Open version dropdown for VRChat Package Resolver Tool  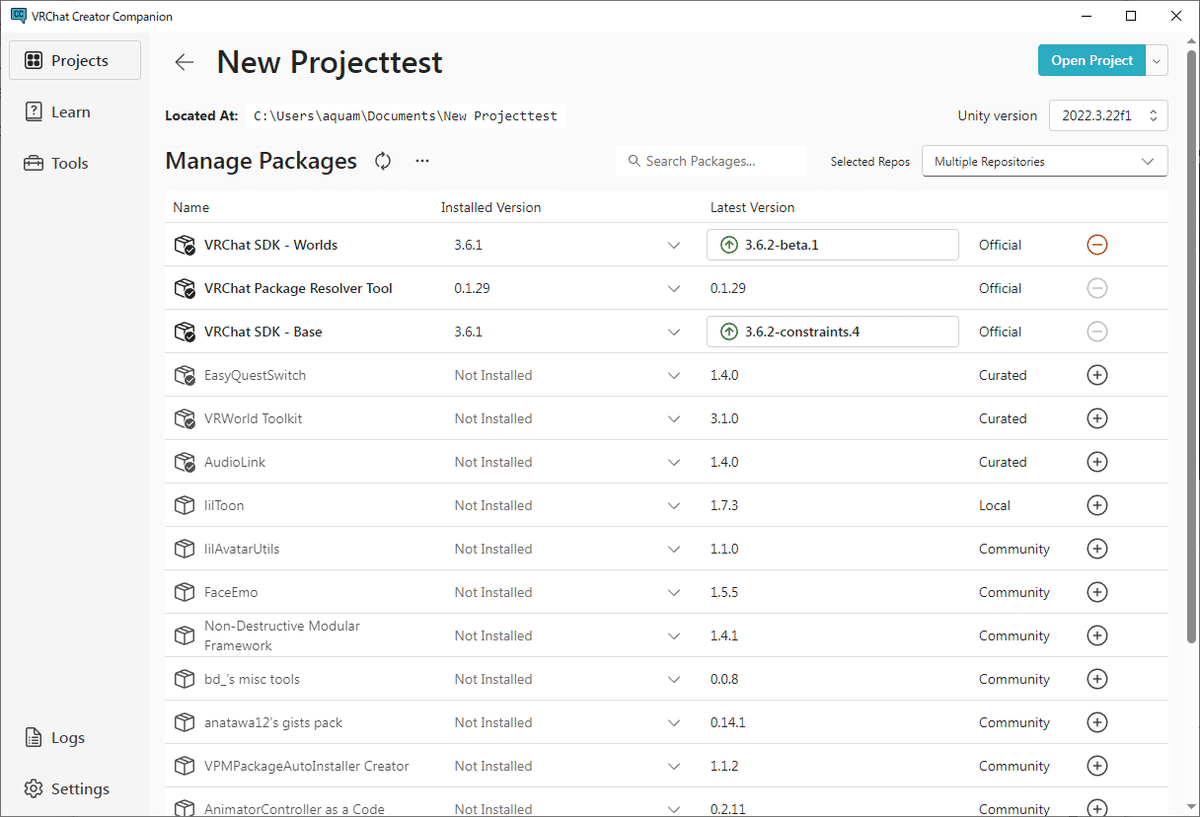(674, 288)
